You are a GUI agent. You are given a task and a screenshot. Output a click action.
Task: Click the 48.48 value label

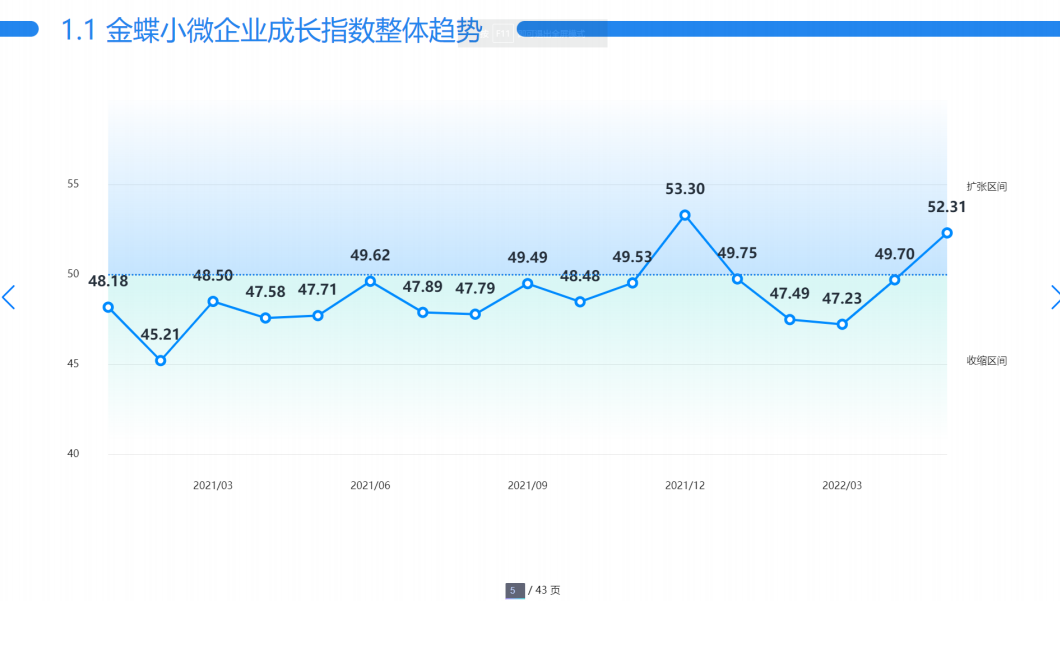coord(580,276)
